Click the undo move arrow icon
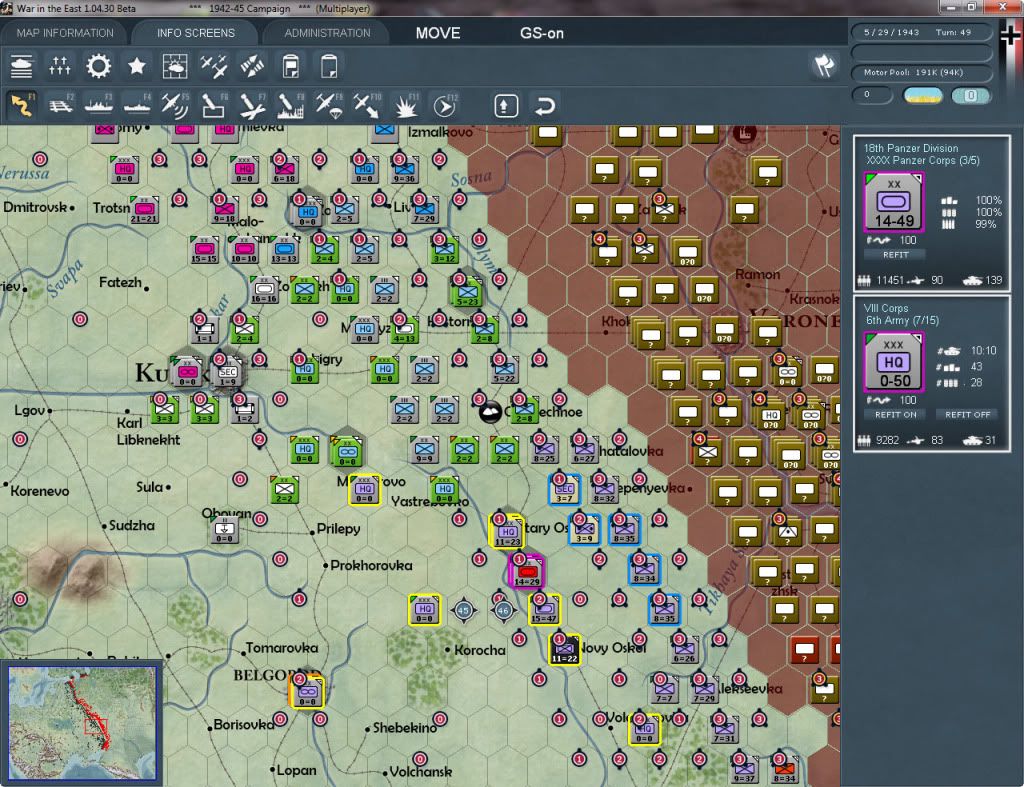Screen dimensions: 1024x787 tap(545, 106)
